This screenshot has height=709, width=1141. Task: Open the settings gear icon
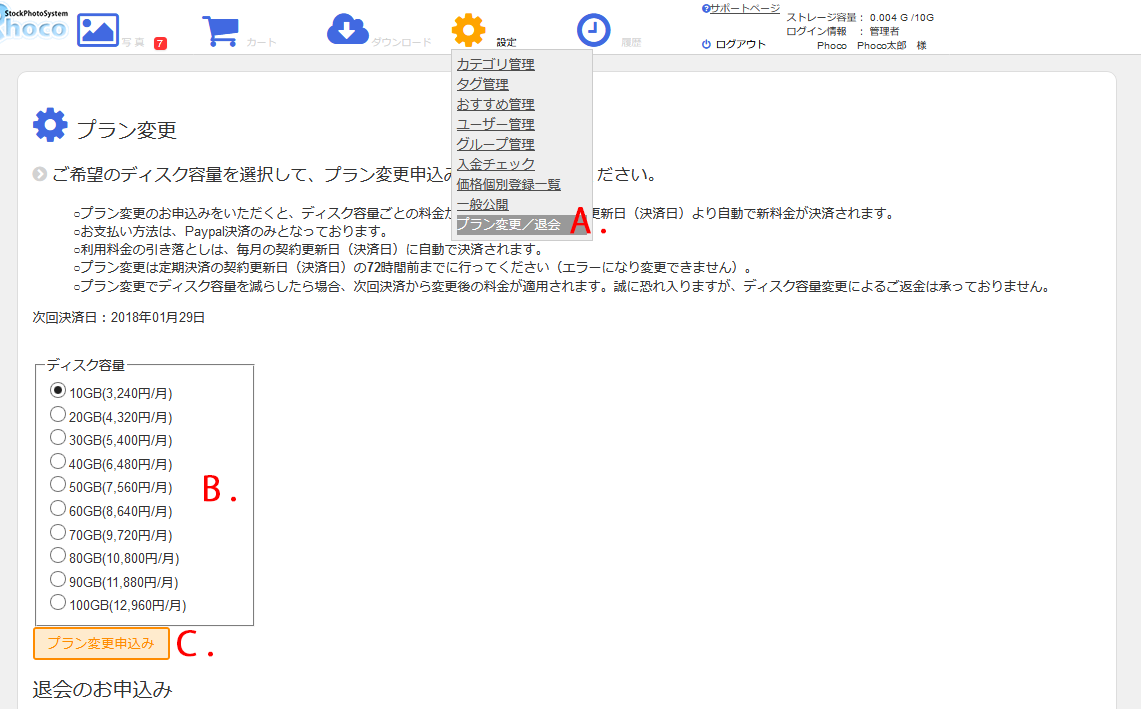pyautogui.click(x=468, y=30)
